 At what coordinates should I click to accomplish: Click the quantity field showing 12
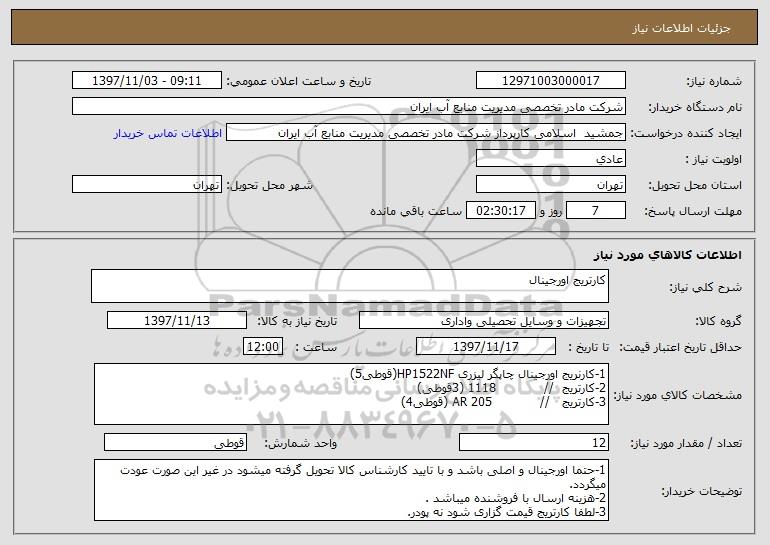point(534,442)
